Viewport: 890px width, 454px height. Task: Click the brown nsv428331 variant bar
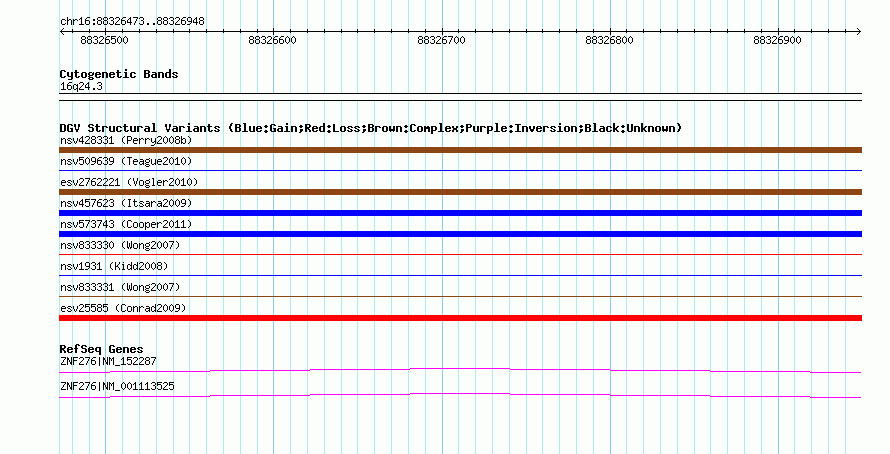pos(460,150)
